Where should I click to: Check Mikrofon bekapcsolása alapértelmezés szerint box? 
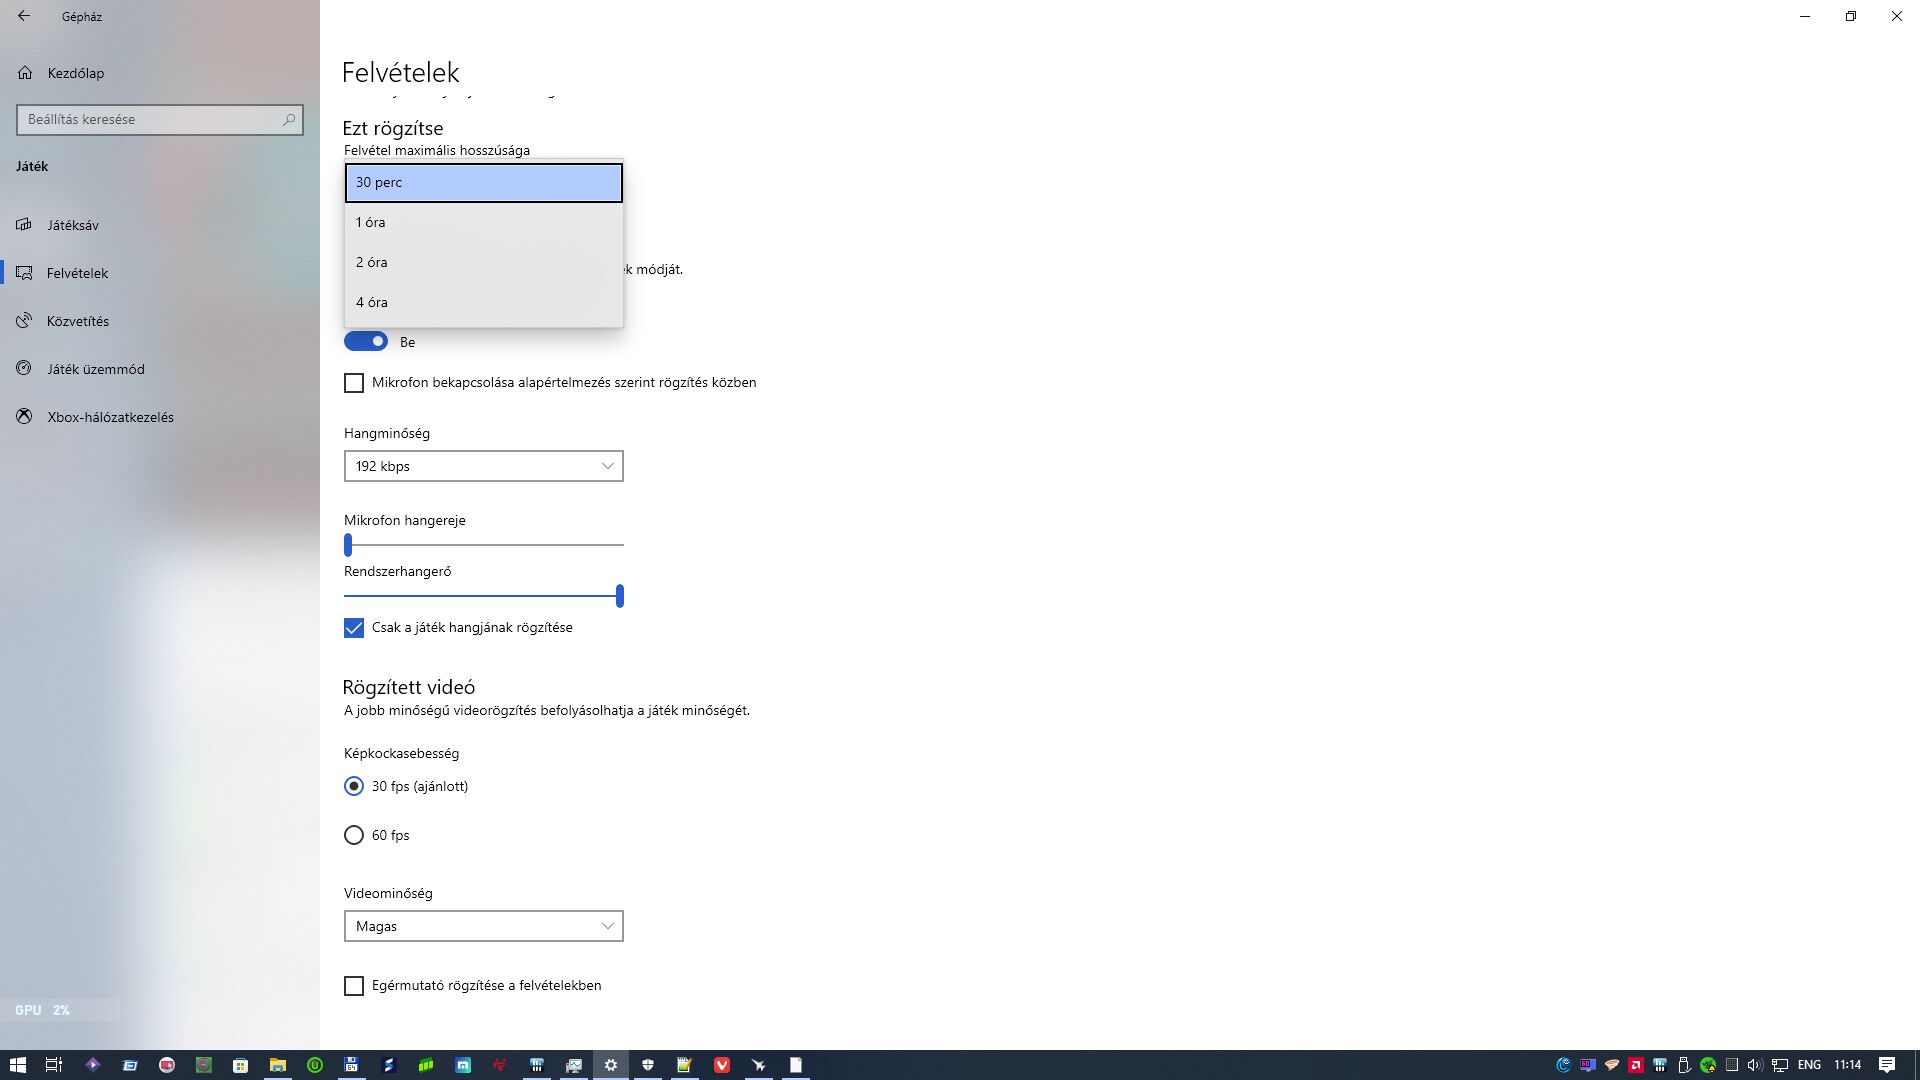point(354,383)
